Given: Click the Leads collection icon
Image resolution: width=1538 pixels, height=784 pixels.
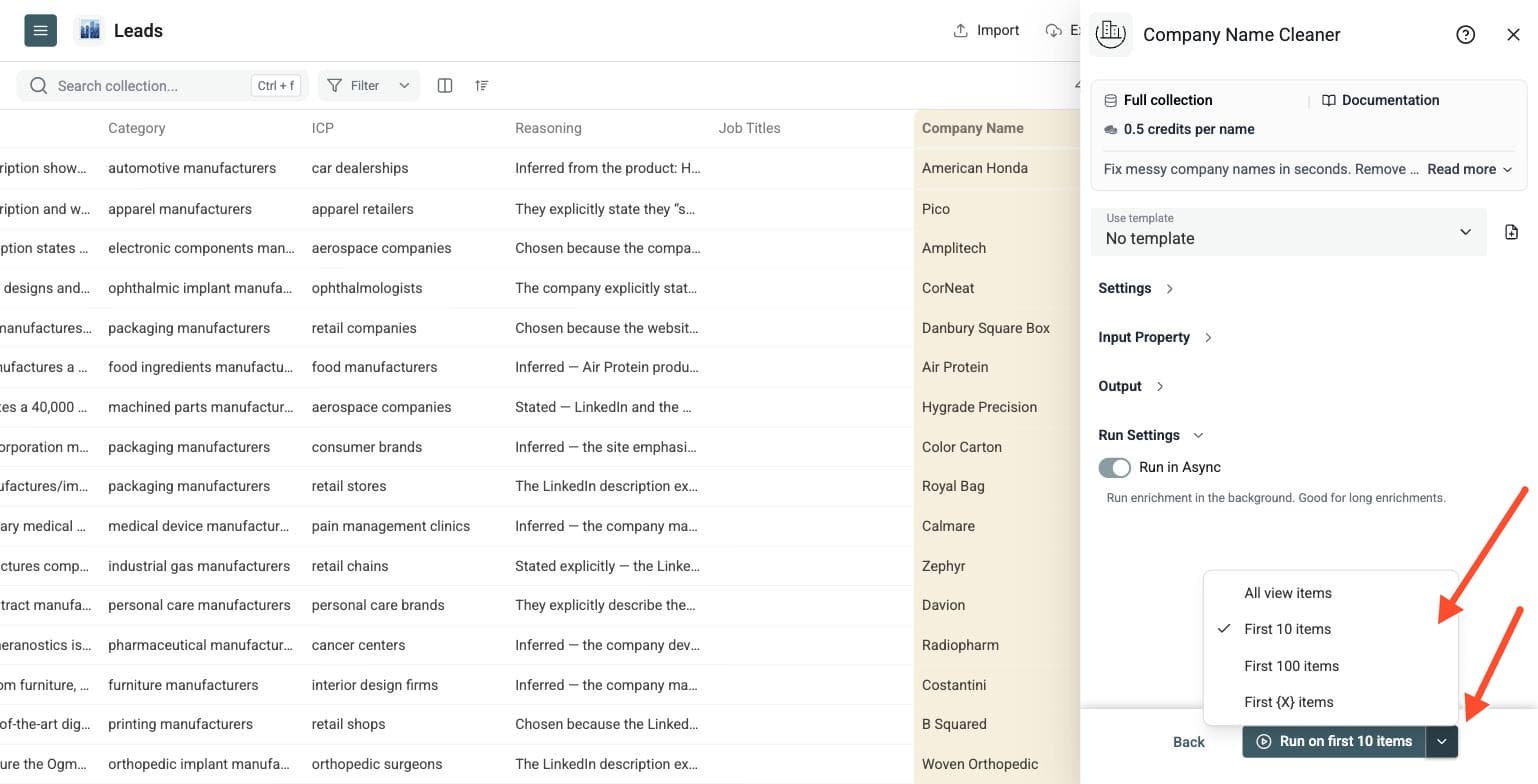Looking at the screenshot, I should click(89, 31).
